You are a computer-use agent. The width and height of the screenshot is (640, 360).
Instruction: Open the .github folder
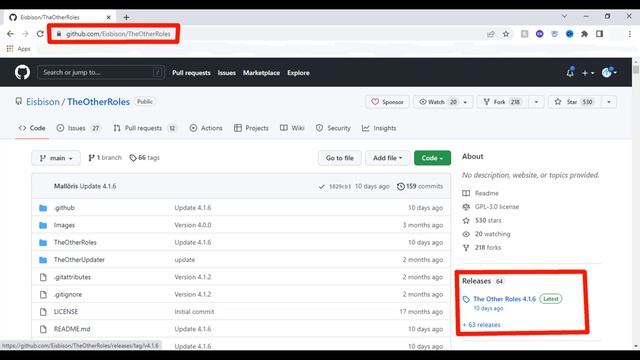point(64,208)
